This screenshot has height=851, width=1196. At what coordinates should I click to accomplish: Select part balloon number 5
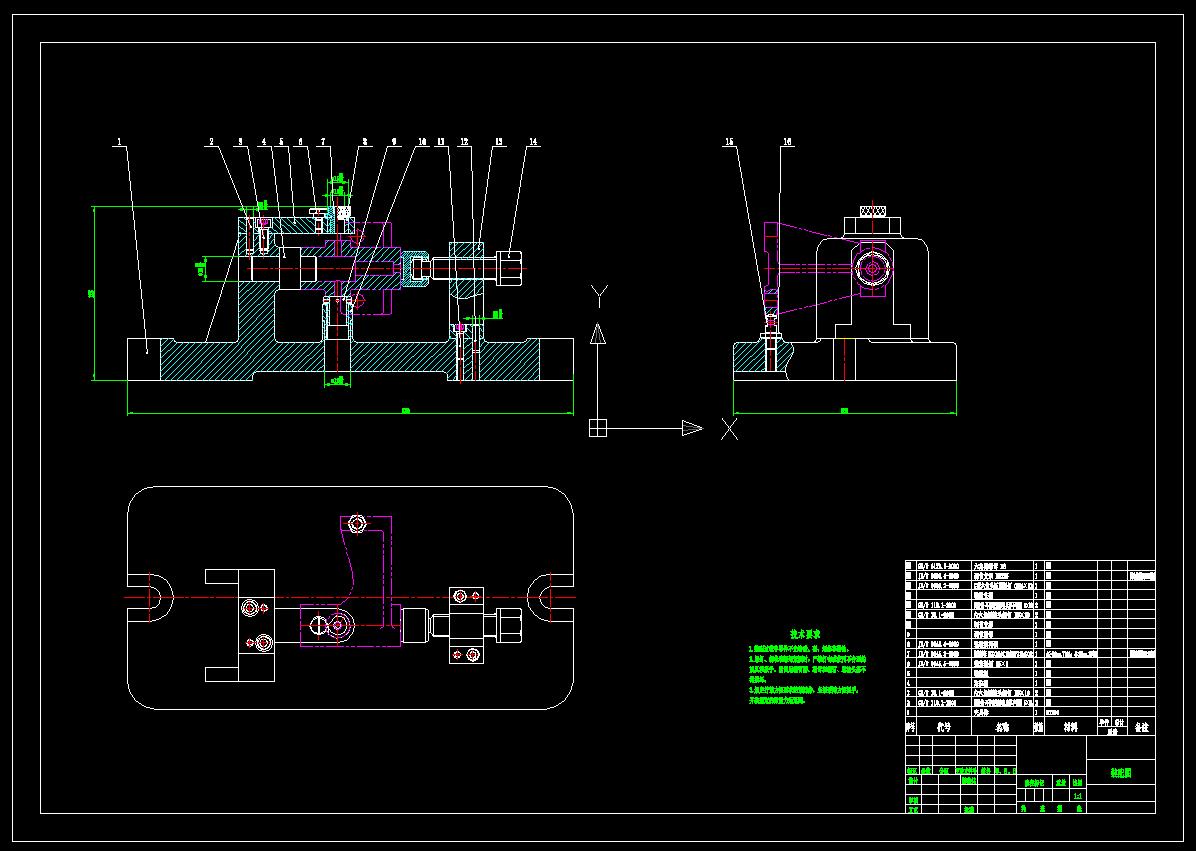coord(281,142)
